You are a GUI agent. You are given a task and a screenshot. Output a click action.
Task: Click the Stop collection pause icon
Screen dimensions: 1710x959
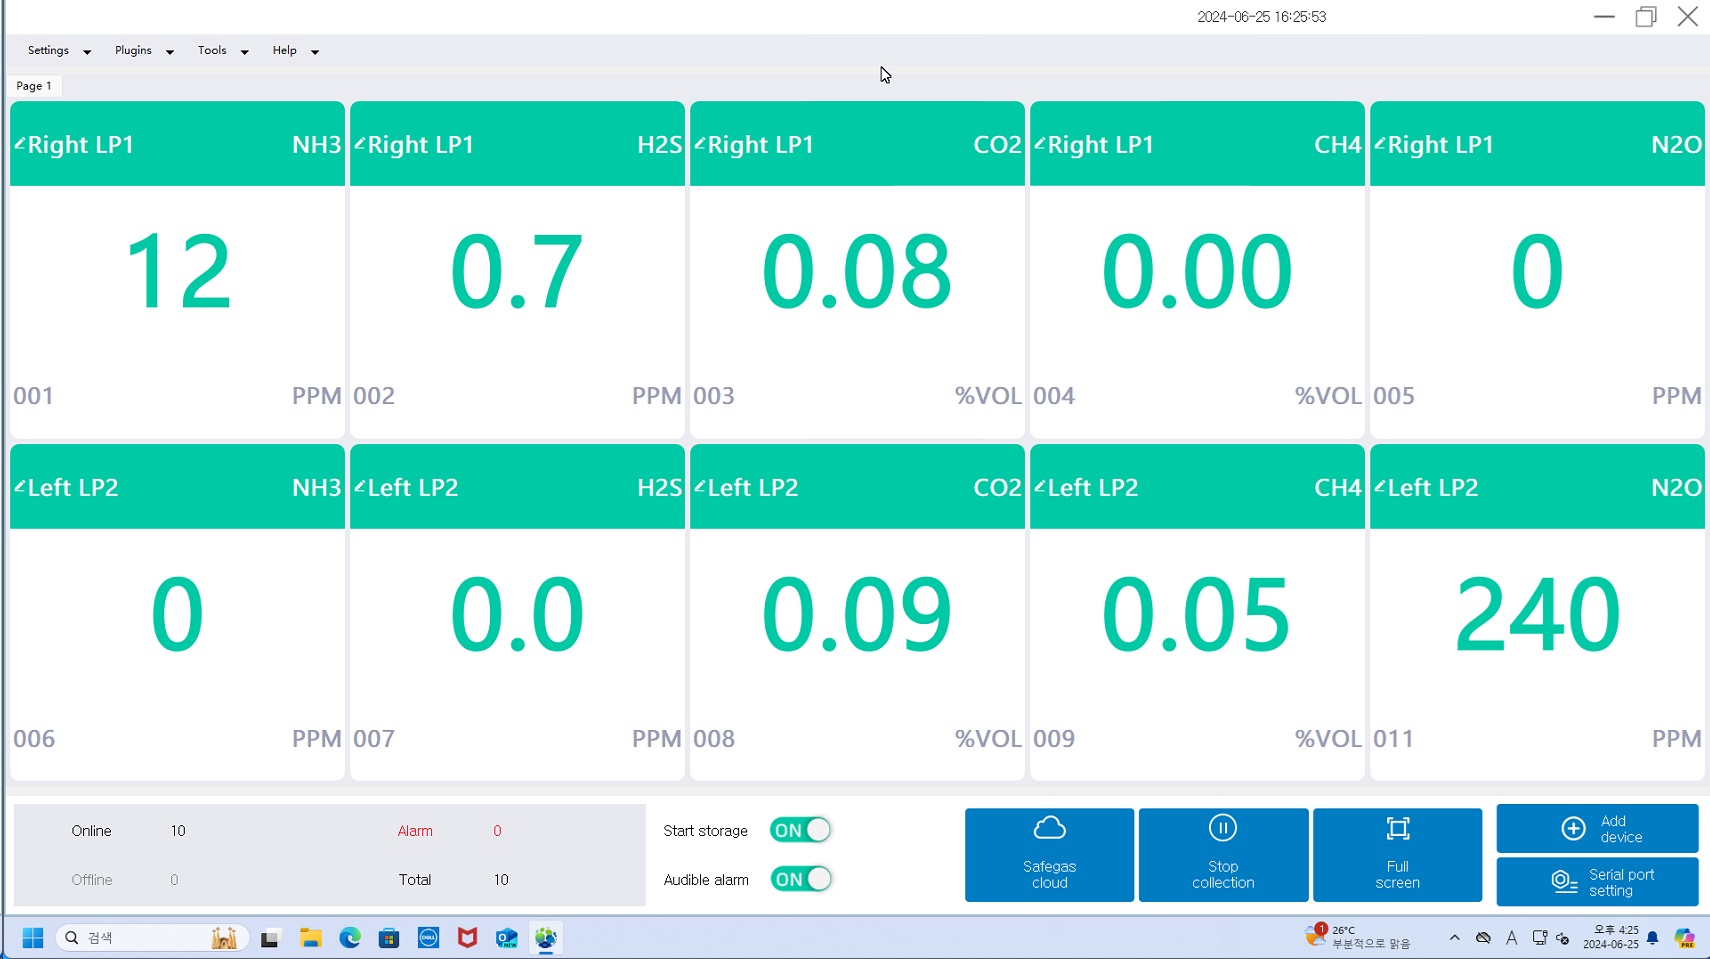[x=1222, y=829]
